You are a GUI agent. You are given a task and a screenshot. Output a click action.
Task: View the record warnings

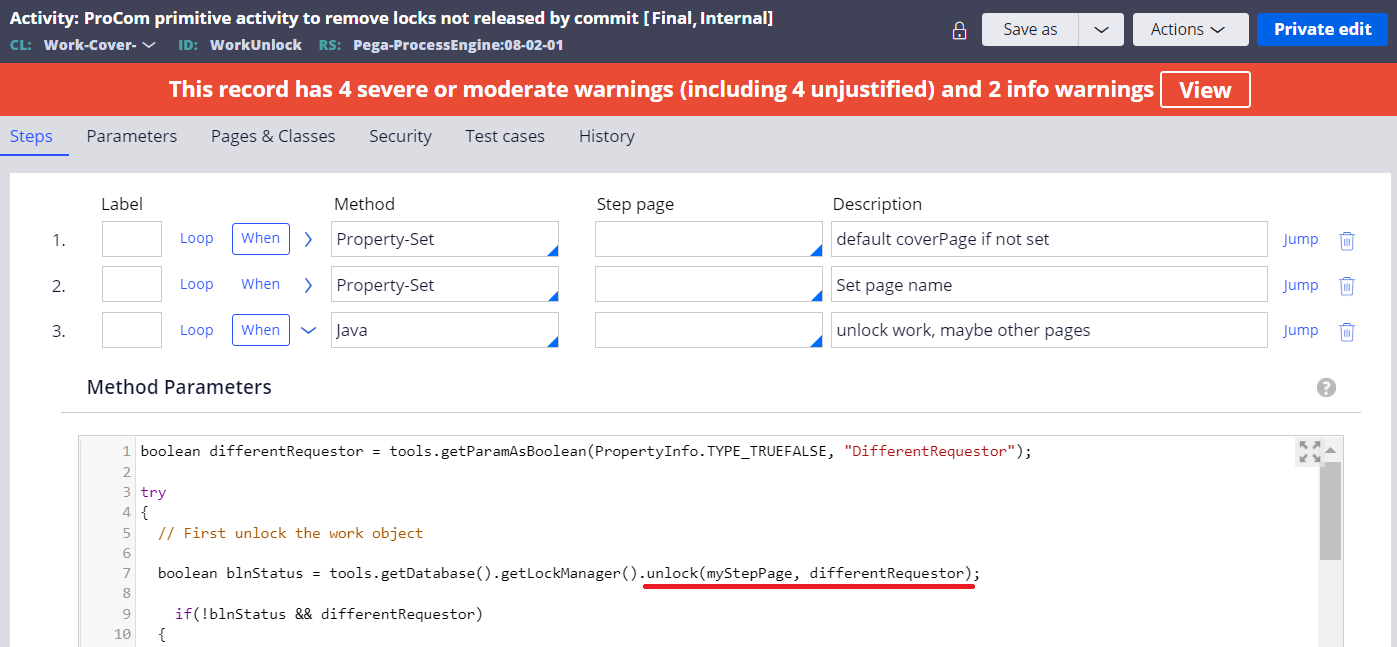pyautogui.click(x=1204, y=90)
